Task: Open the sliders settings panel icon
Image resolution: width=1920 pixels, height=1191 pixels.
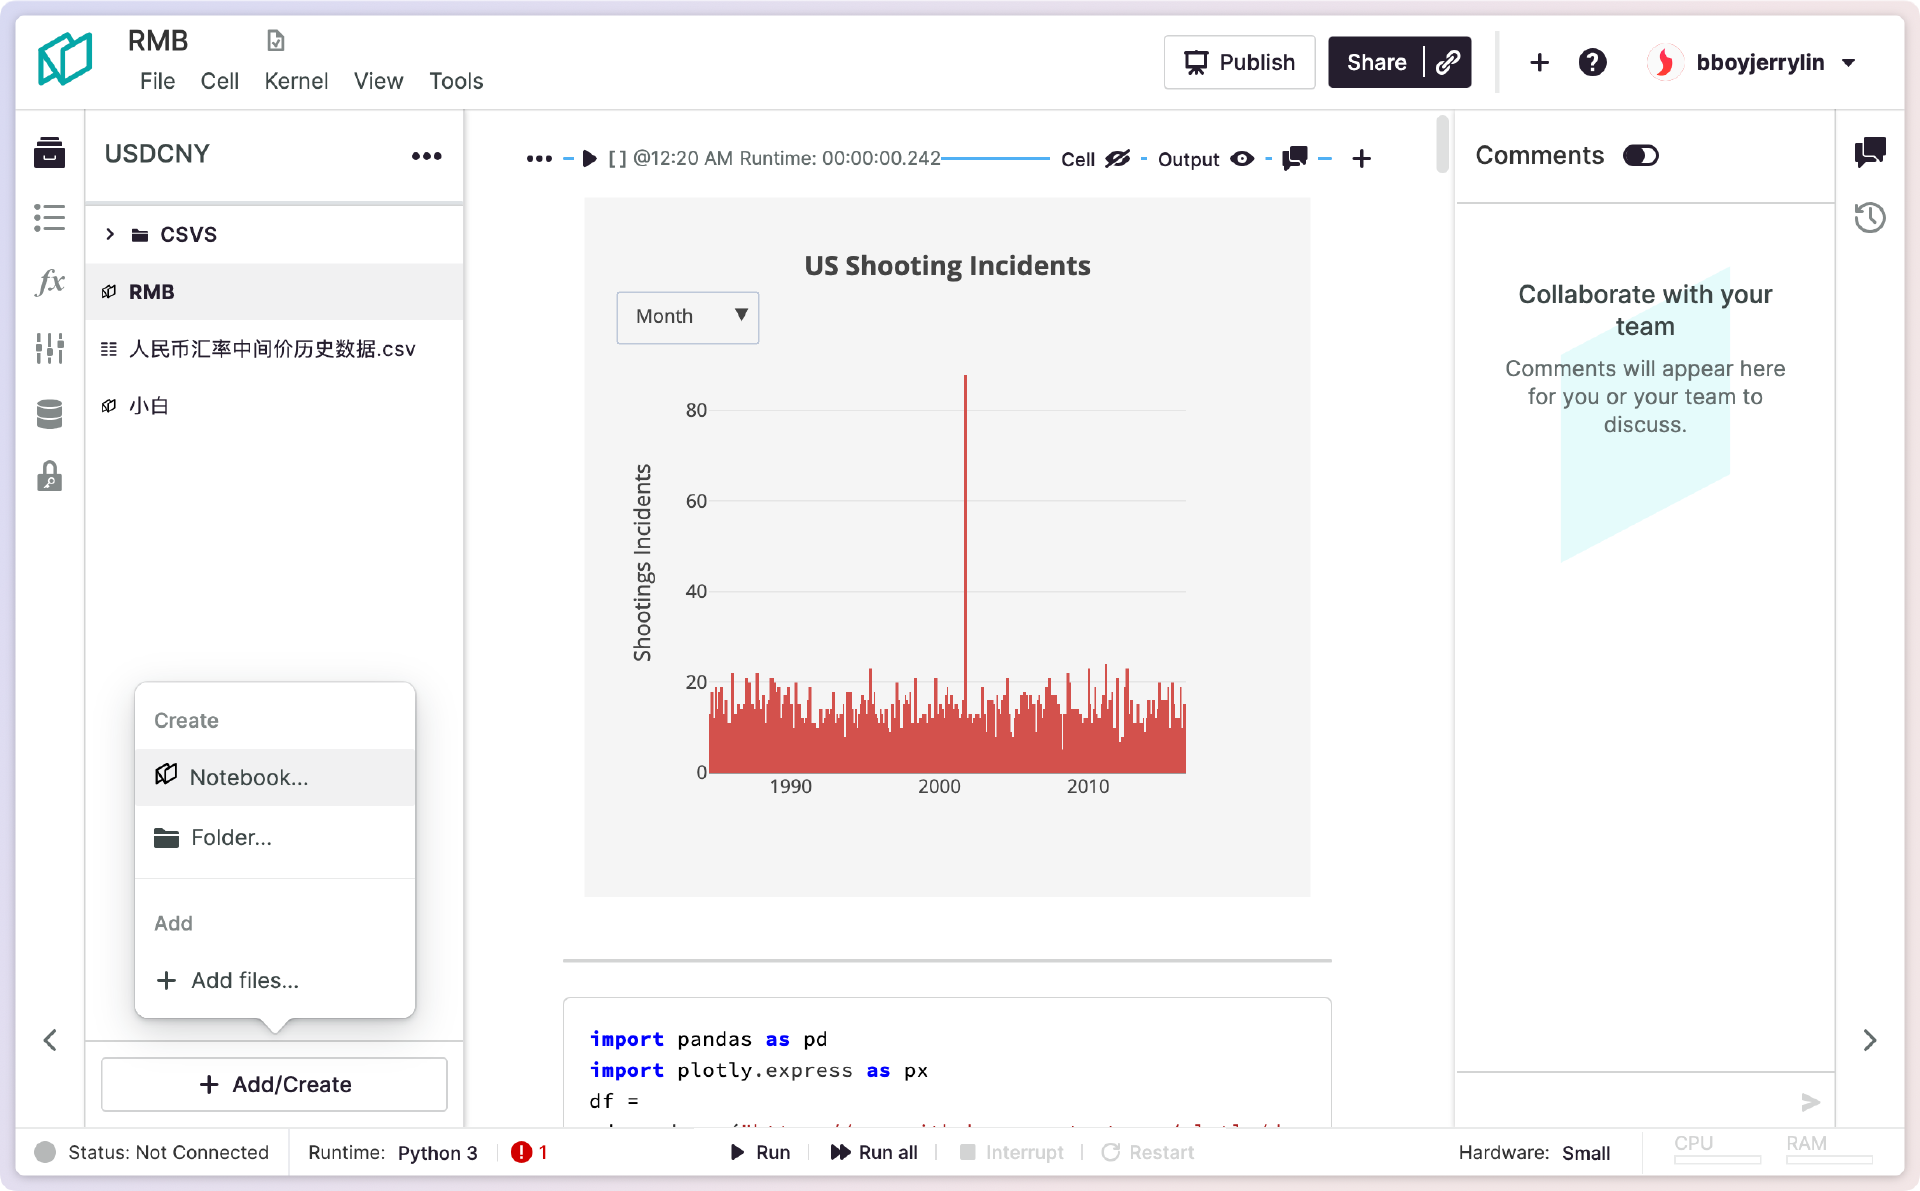Action: [49, 348]
